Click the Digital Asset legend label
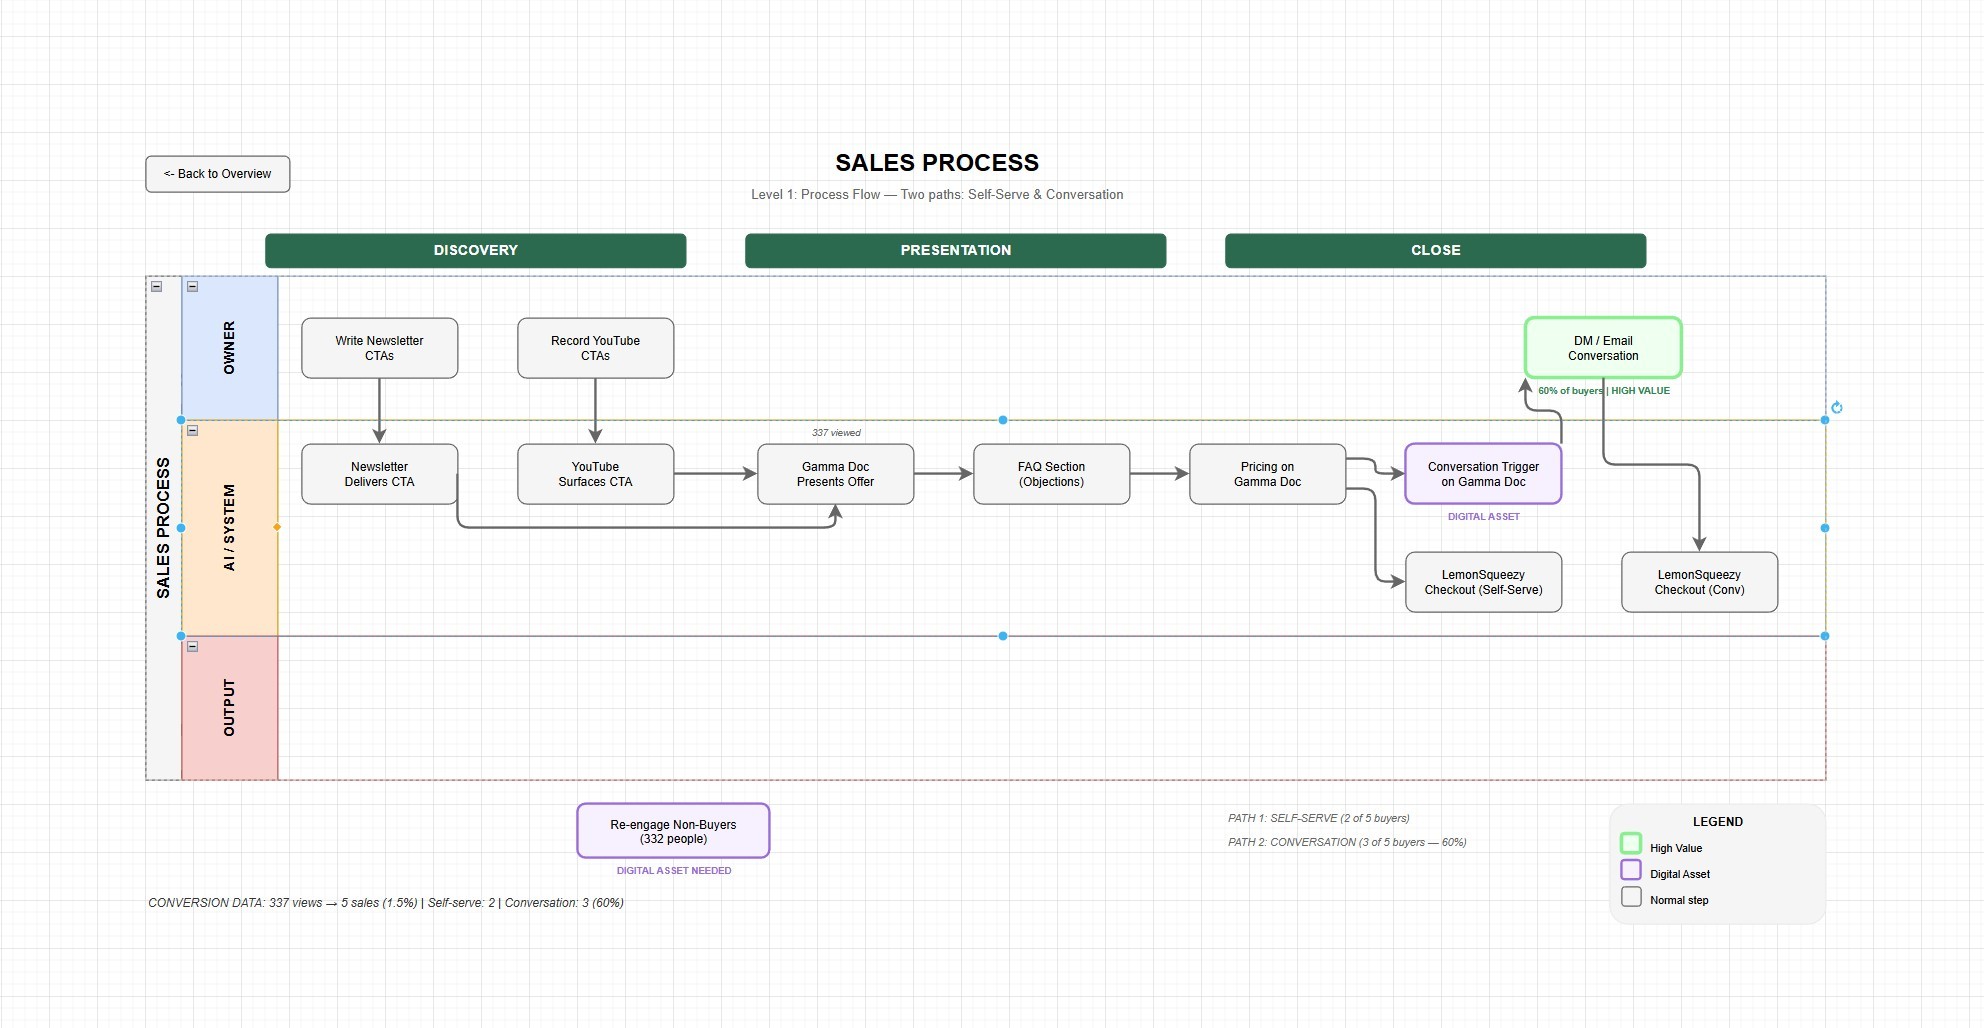Screen dimensions: 1984x1028 (1680, 874)
